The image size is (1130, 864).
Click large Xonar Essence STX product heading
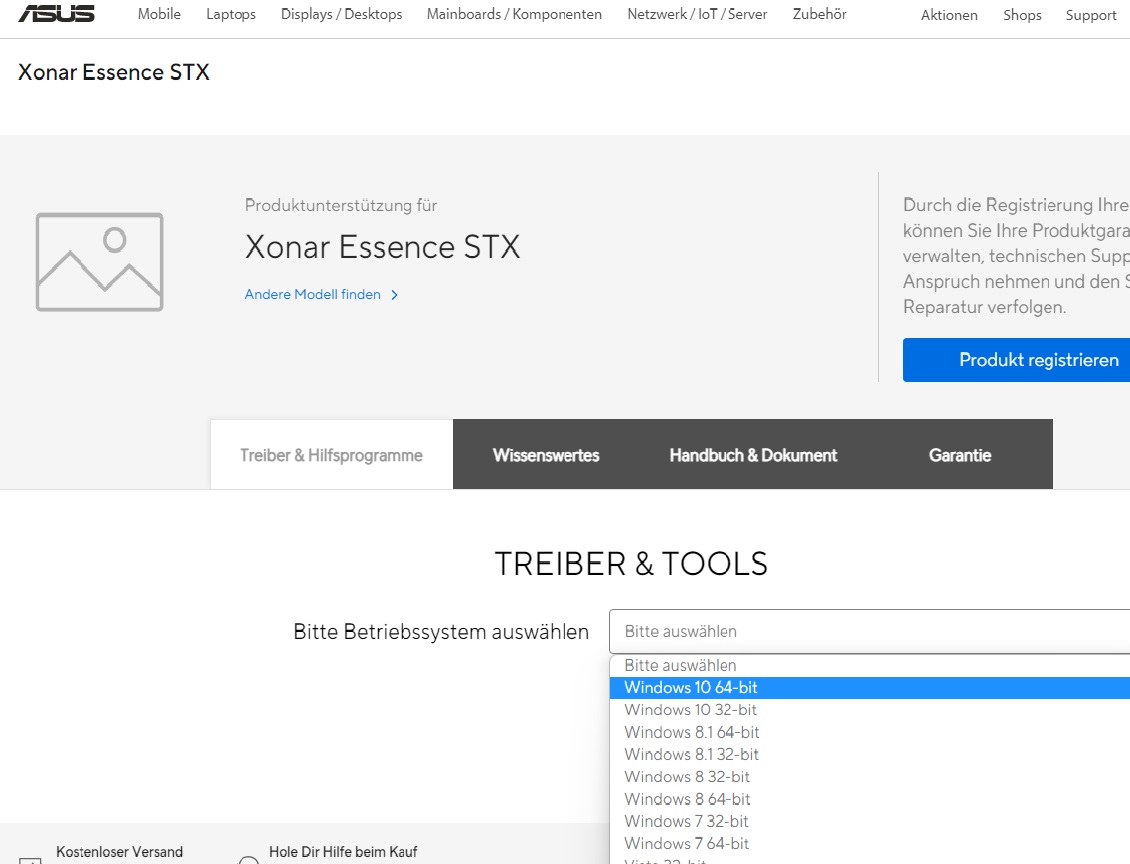(382, 247)
